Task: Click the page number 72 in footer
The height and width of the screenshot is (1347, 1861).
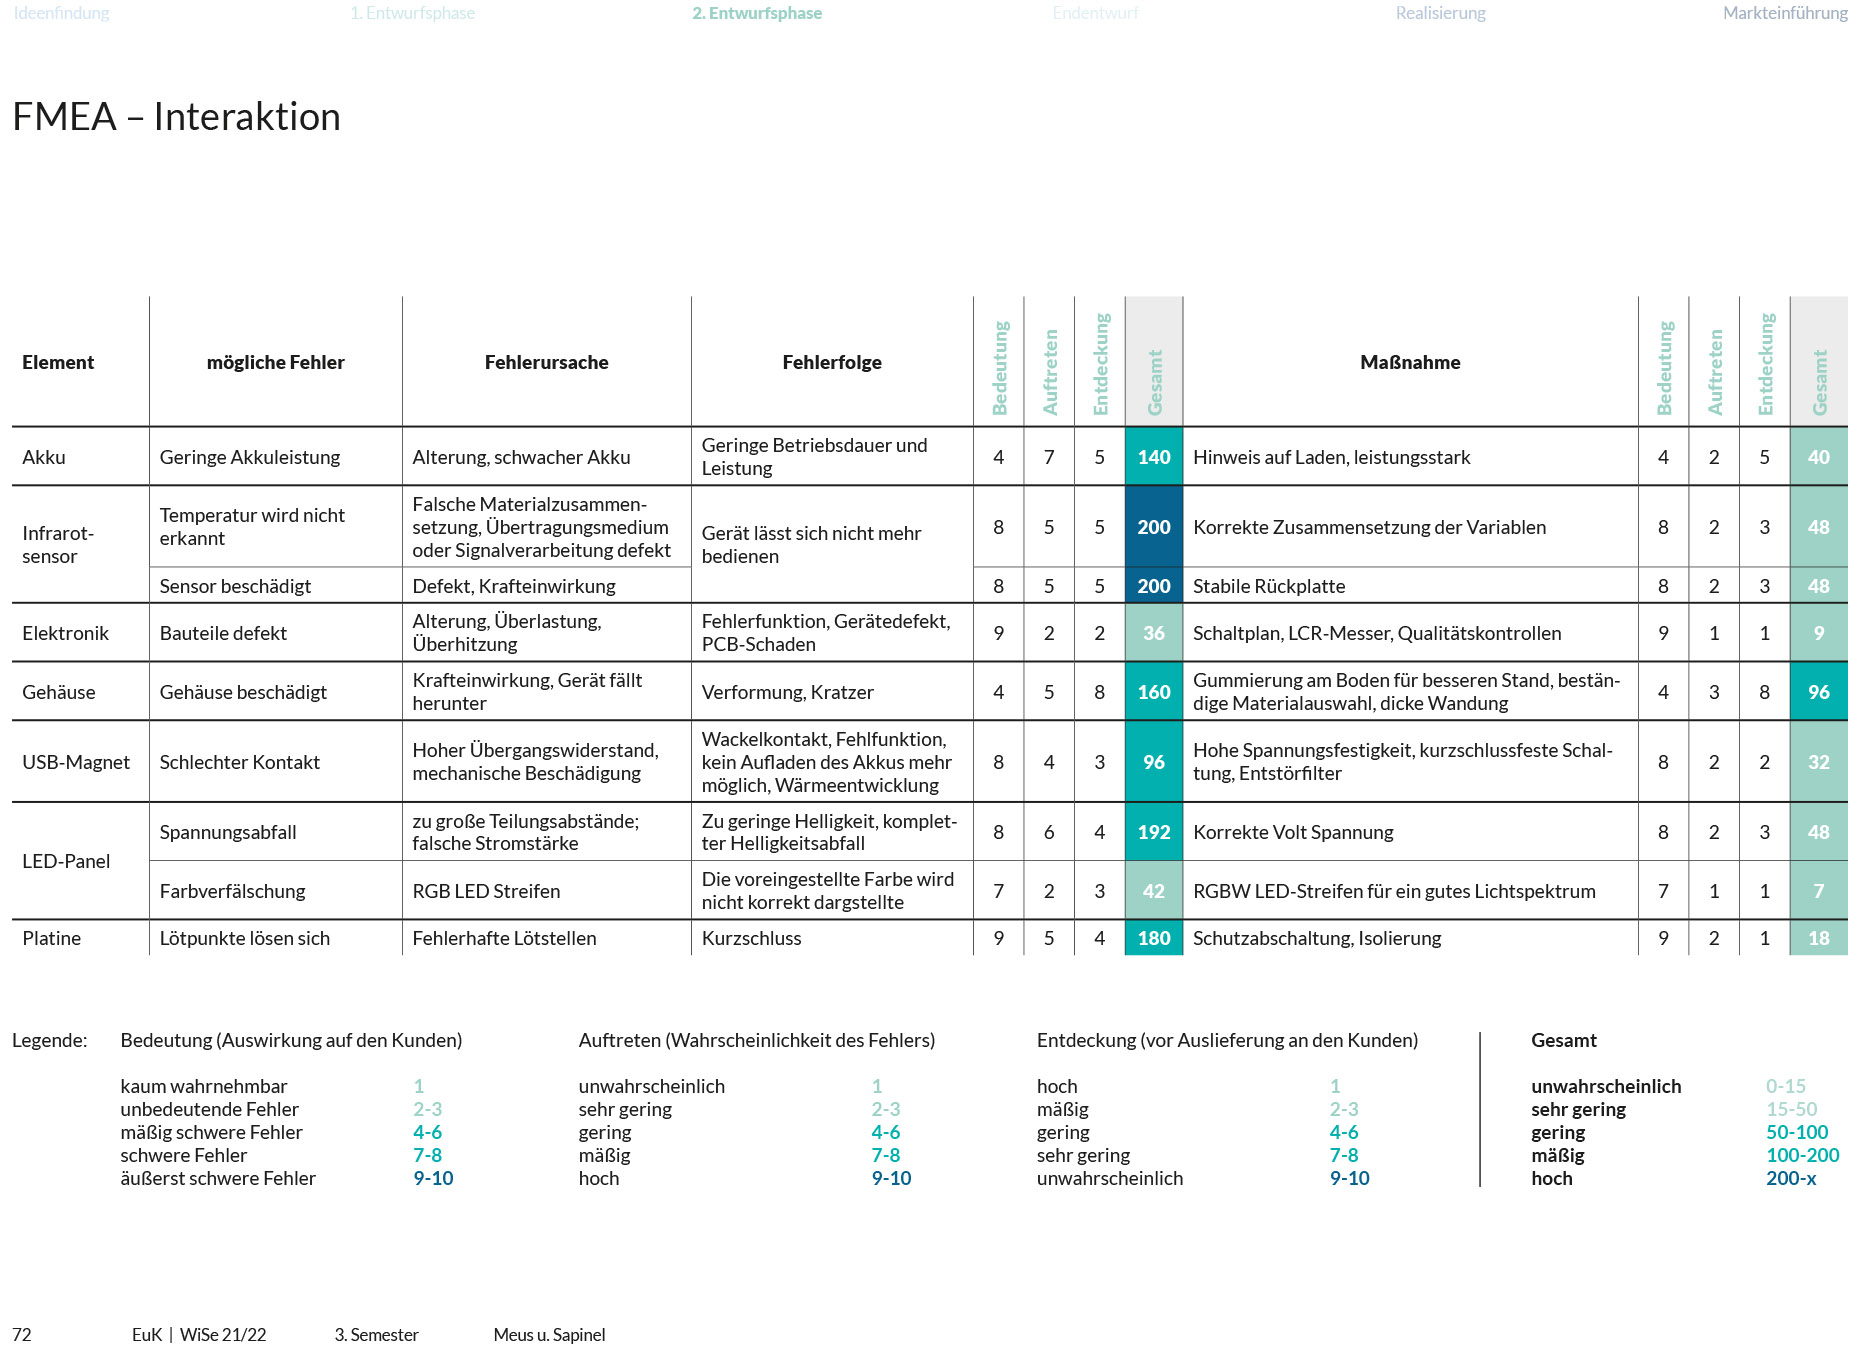Action: point(22,1335)
